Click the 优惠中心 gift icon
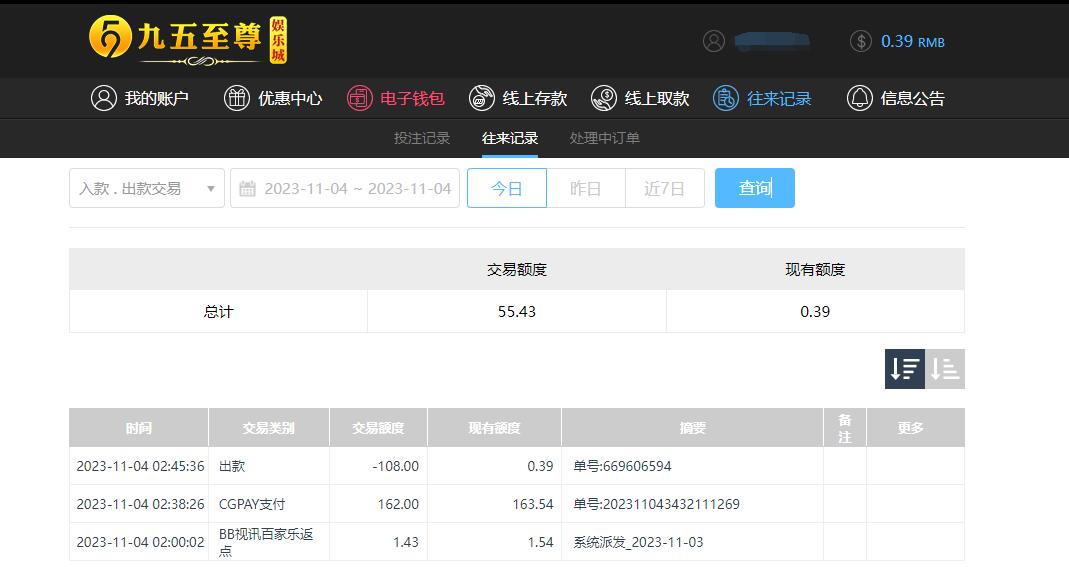1069x567 pixels. 237,98
